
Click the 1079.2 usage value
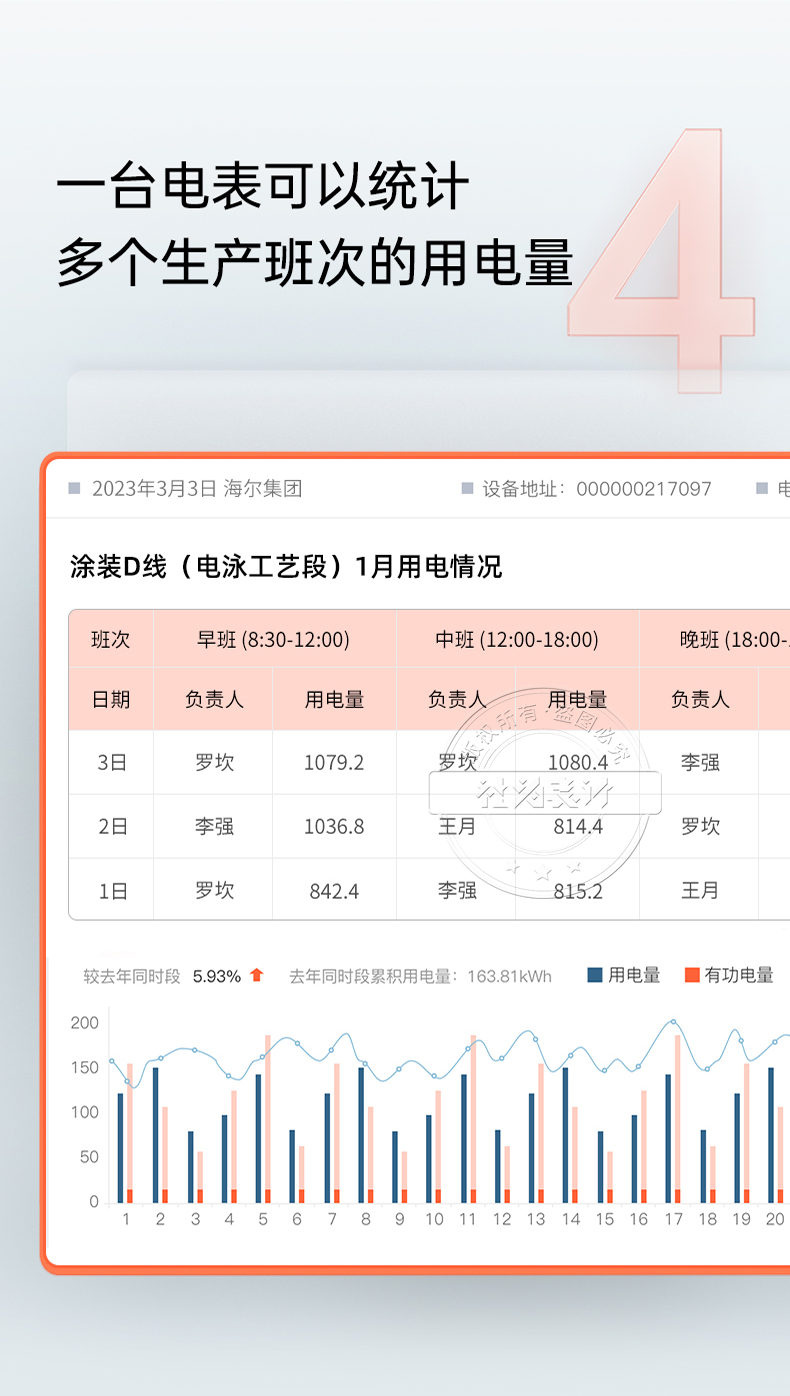pos(334,763)
